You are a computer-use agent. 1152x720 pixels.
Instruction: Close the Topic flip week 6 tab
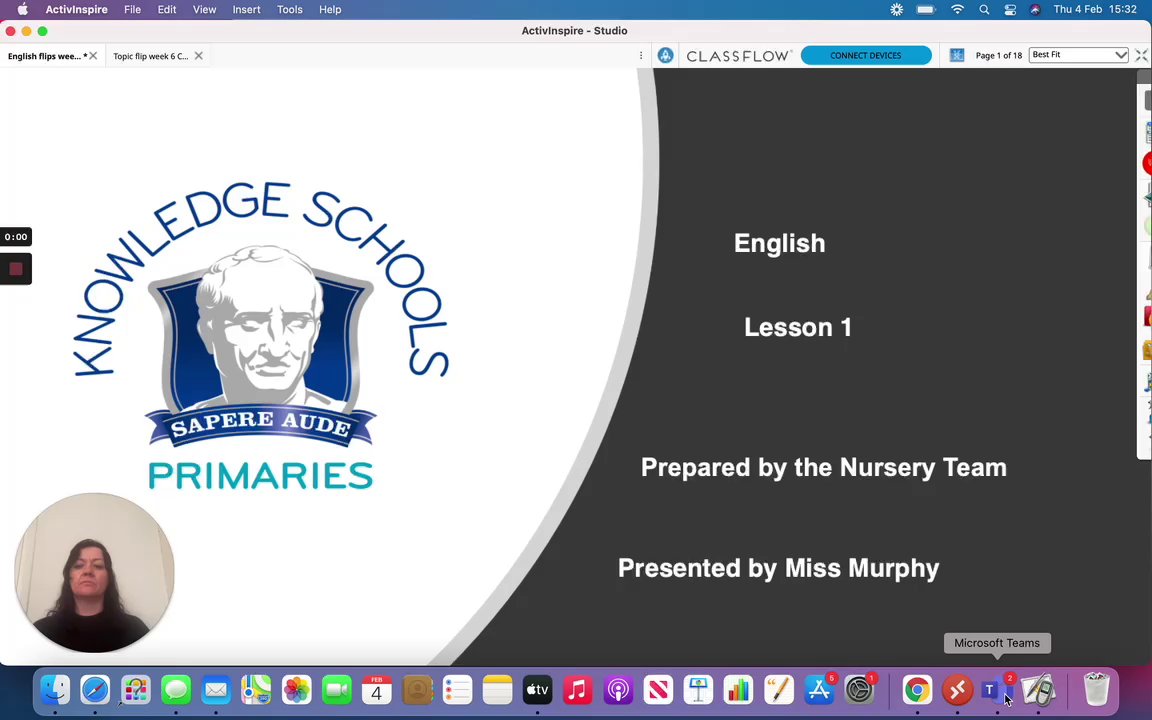[x=198, y=56]
